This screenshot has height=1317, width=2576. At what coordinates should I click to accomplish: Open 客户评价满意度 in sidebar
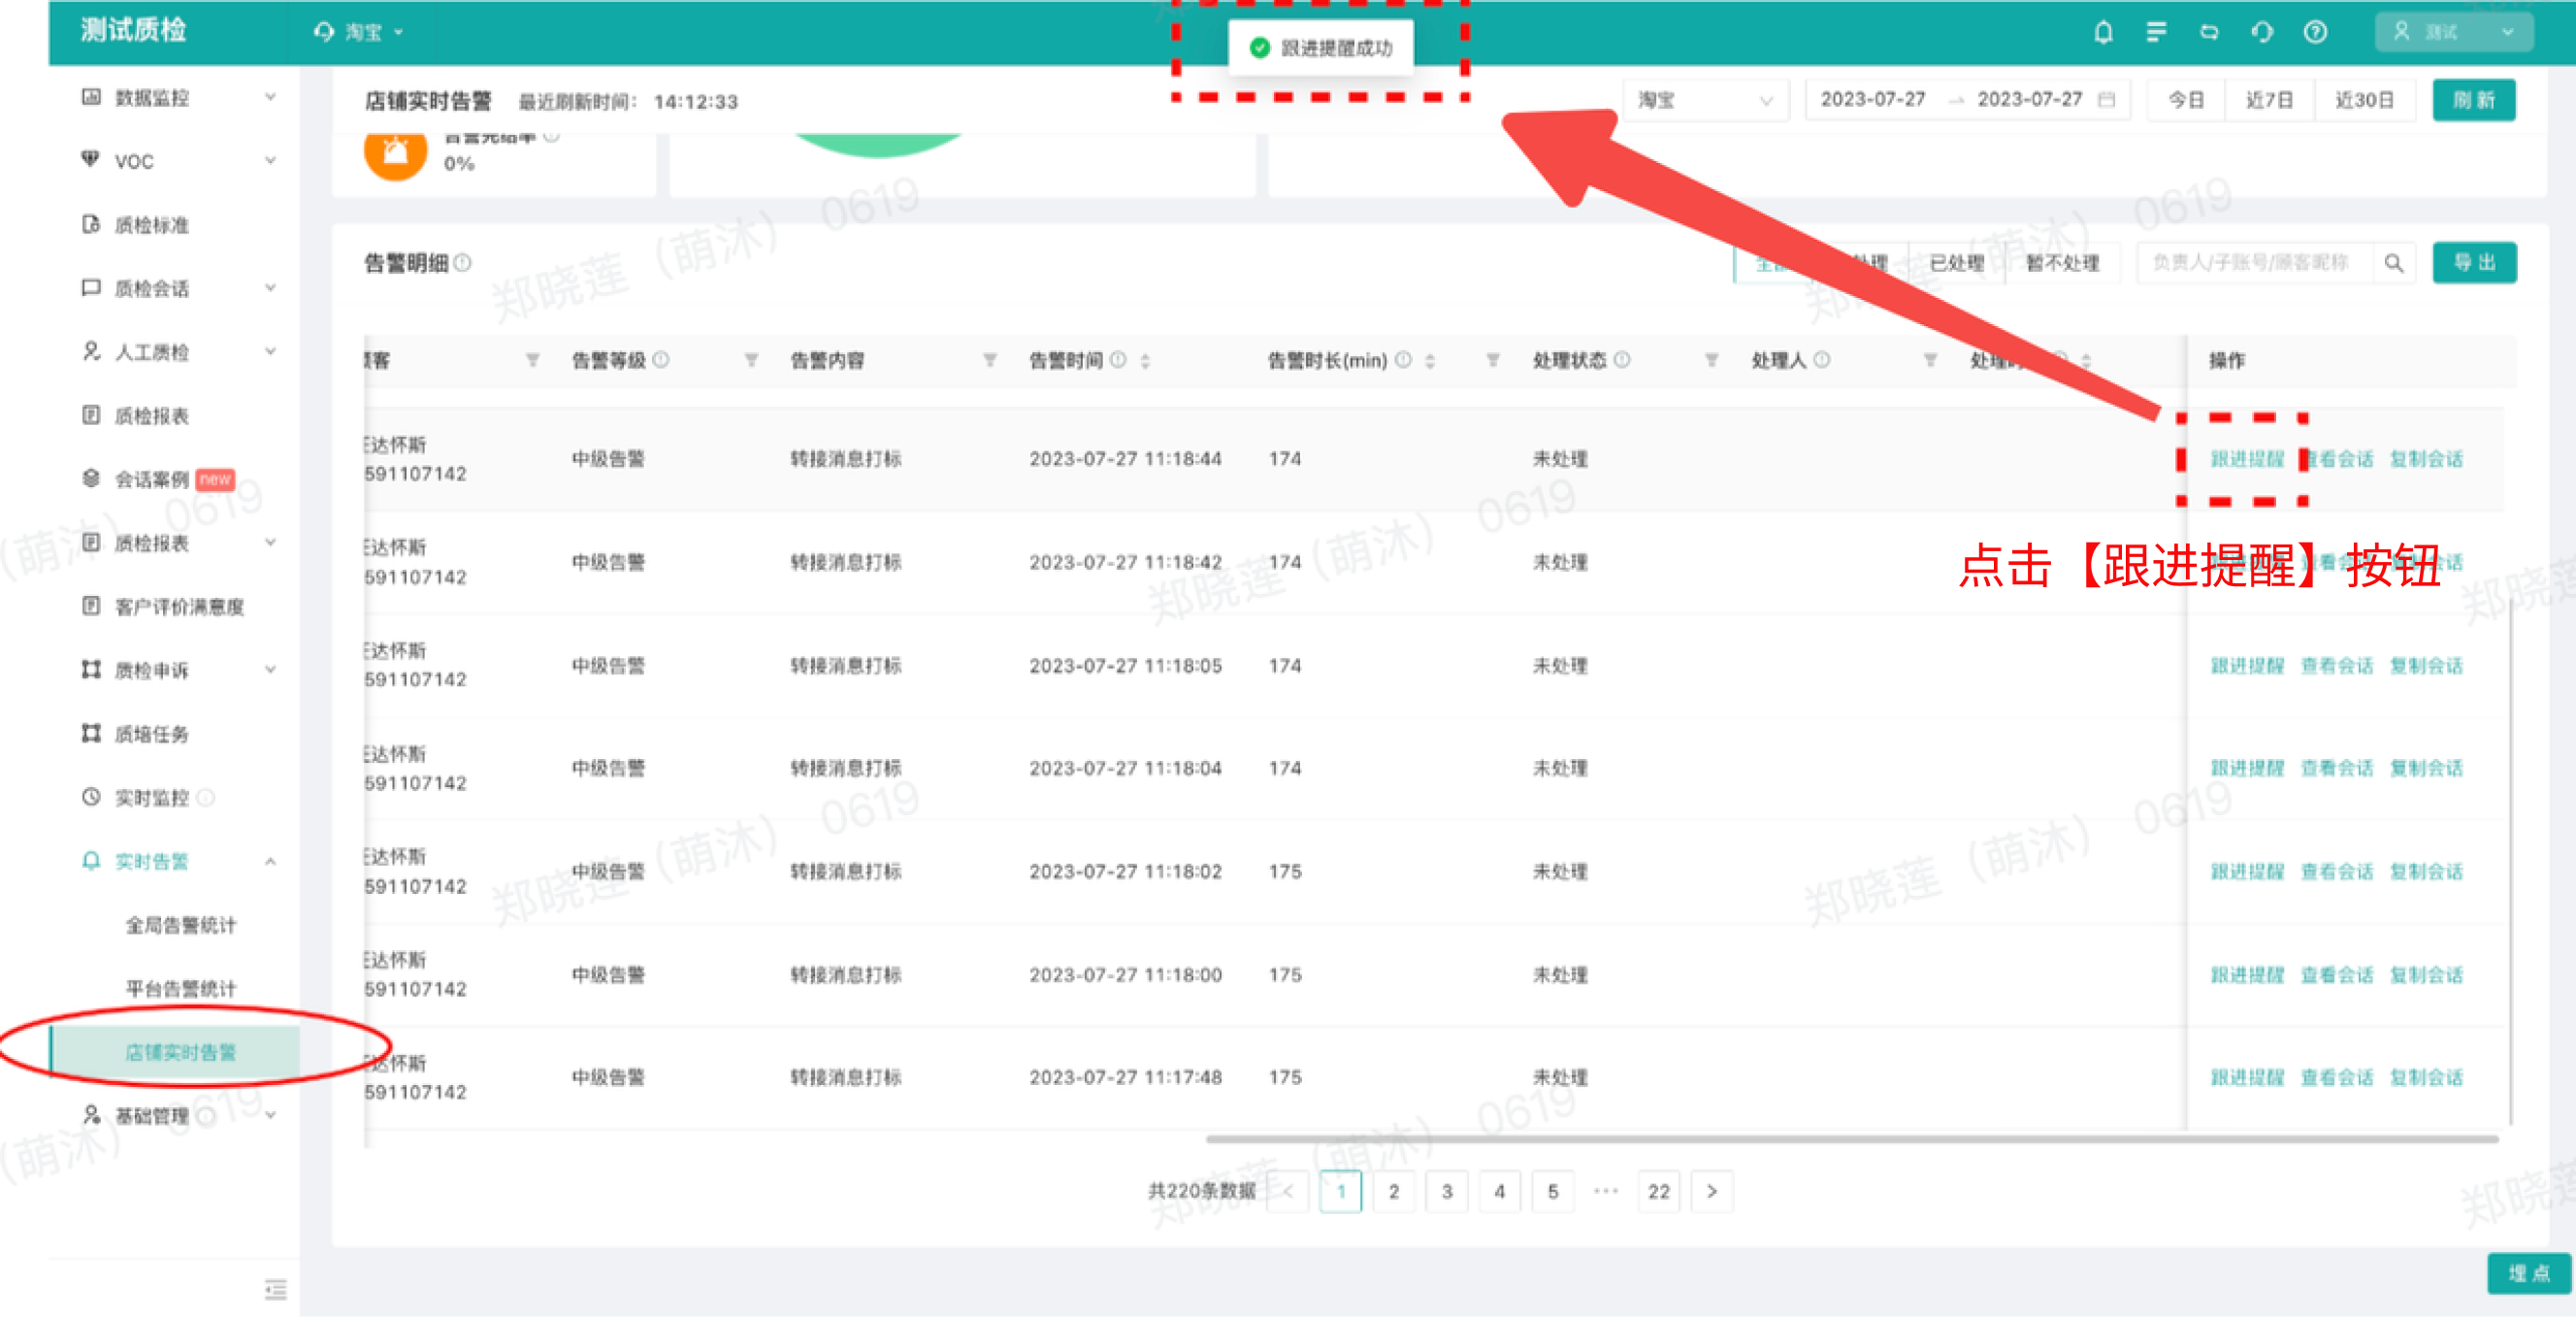pos(179,607)
